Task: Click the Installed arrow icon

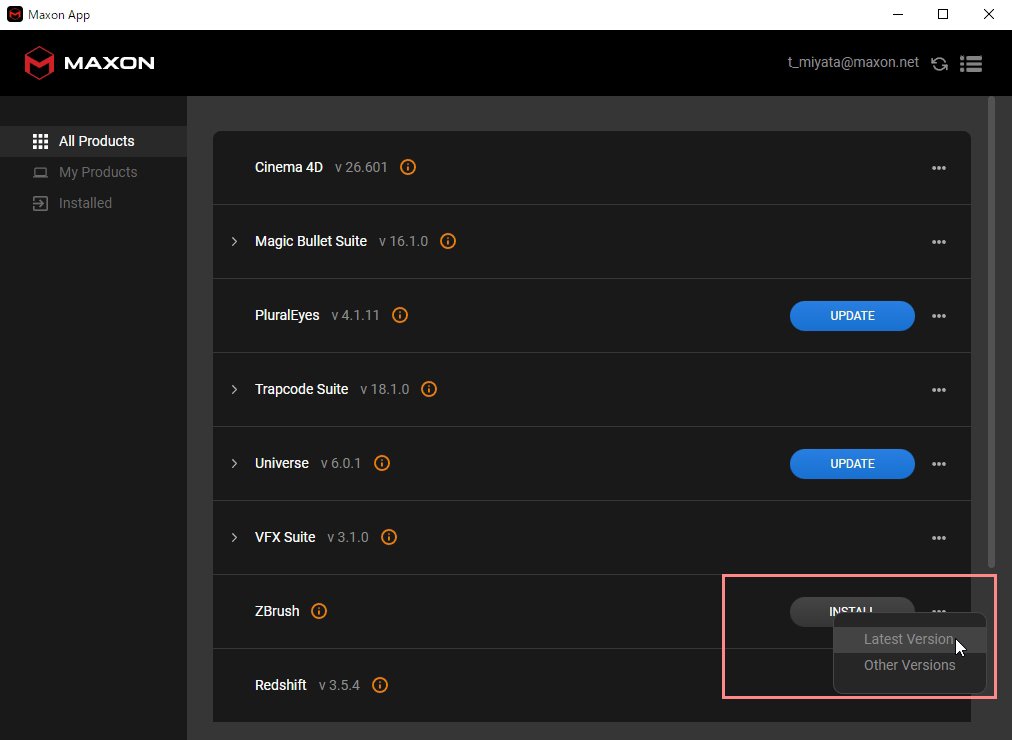Action: pos(41,203)
